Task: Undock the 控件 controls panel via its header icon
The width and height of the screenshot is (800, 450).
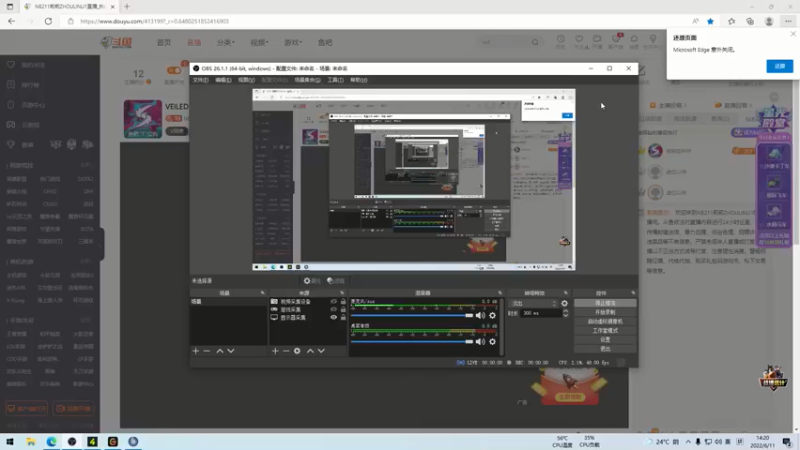Action: click(x=633, y=293)
